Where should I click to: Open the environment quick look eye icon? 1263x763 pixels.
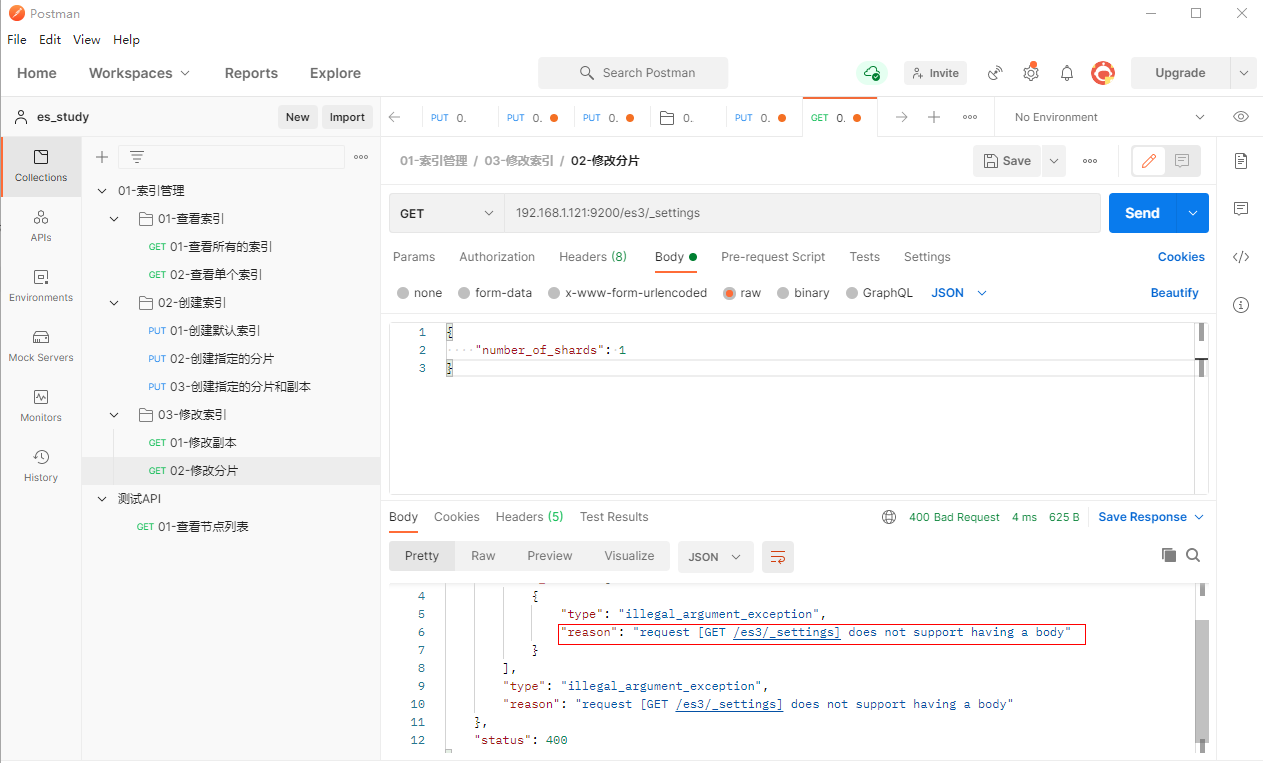pyautogui.click(x=1241, y=117)
